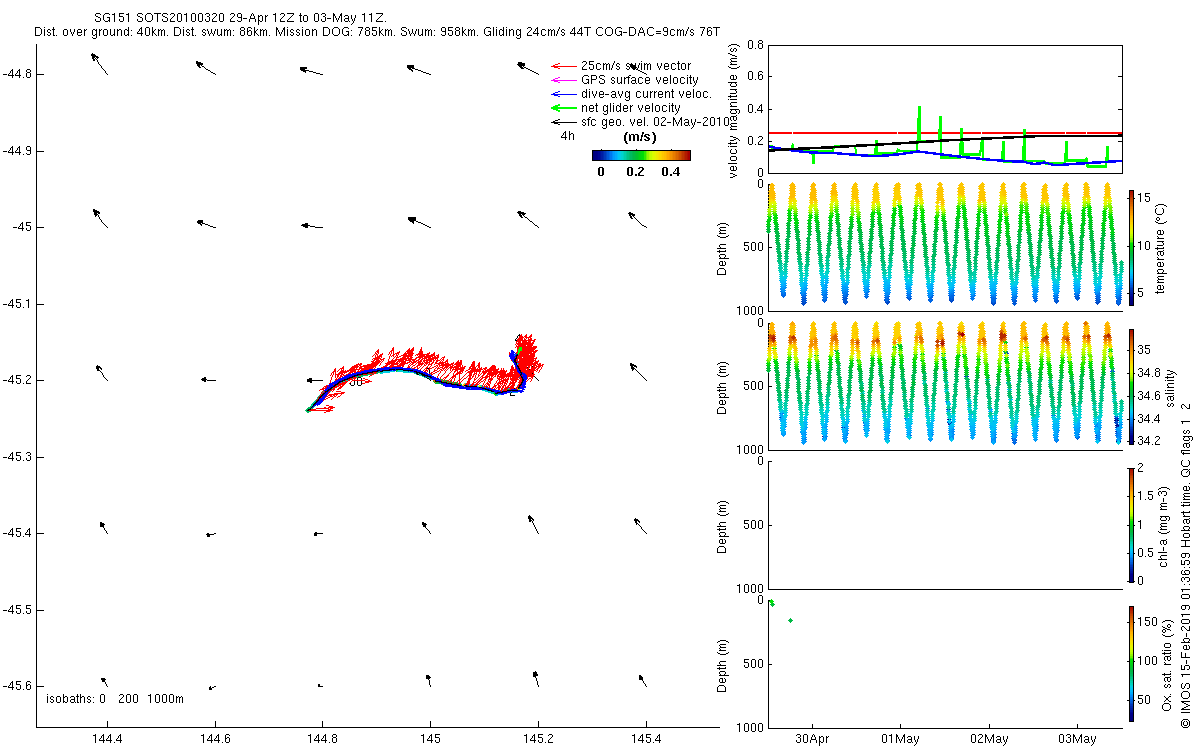Click the 1.5 tick on chl-a colorbar
The height and width of the screenshot is (750, 1200).
(x=1146, y=496)
